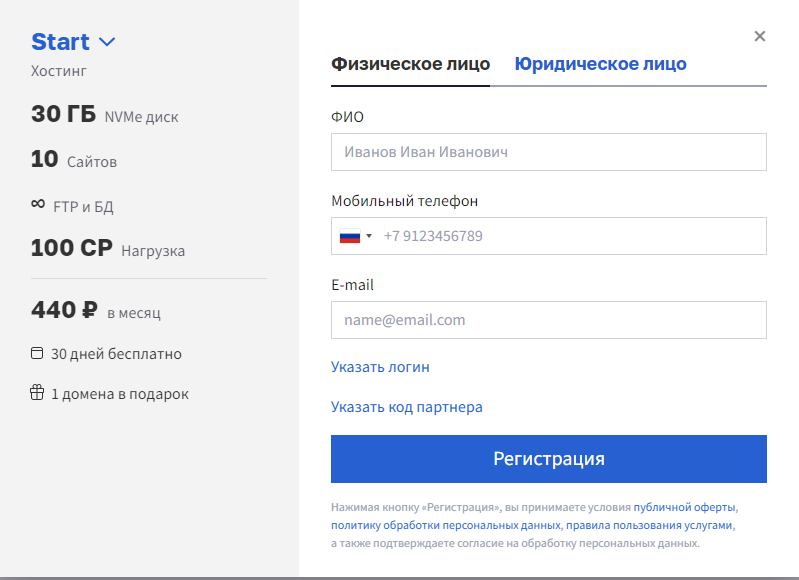Select the Start plan title

coord(60,42)
